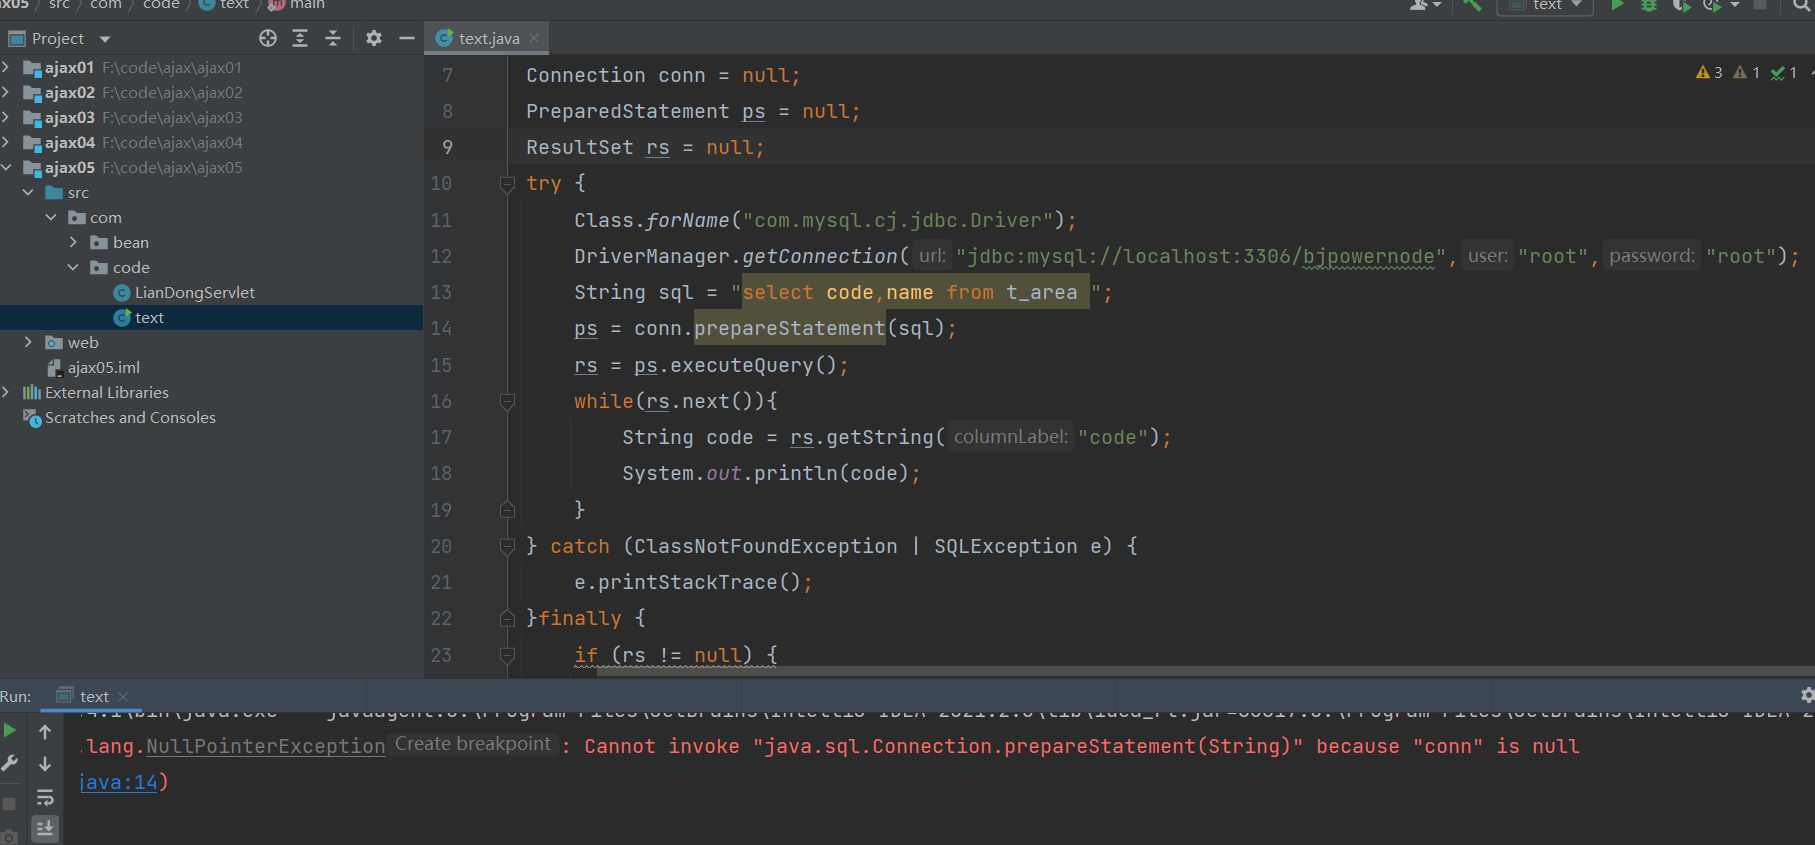The height and width of the screenshot is (845, 1815).
Task: Toggle the code fold marker on the try line
Action: pos(507,184)
